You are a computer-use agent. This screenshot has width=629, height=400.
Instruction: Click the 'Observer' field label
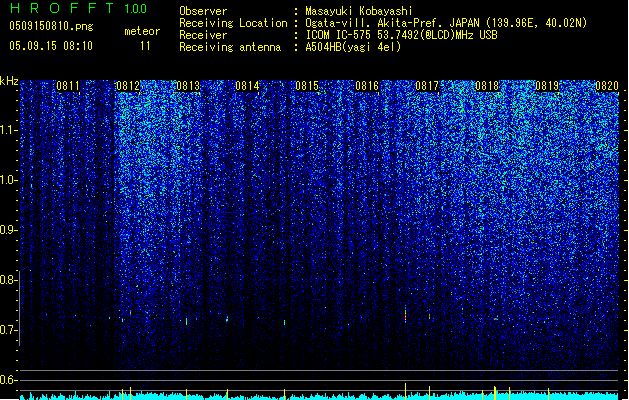(203, 11)
